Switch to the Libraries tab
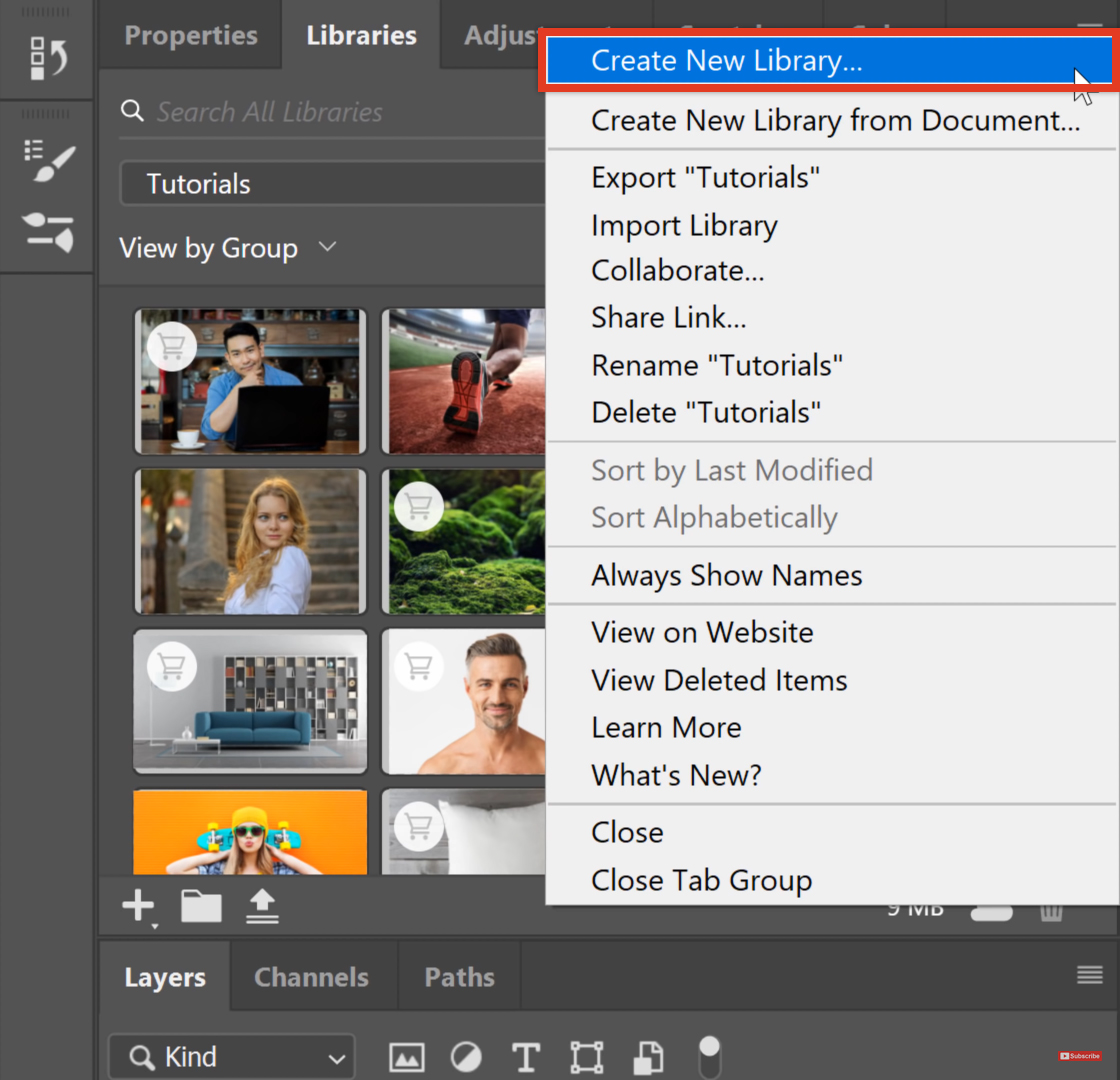Image resolution: width=1120 pixels, height=1080 pixels. tap(361, 36)
